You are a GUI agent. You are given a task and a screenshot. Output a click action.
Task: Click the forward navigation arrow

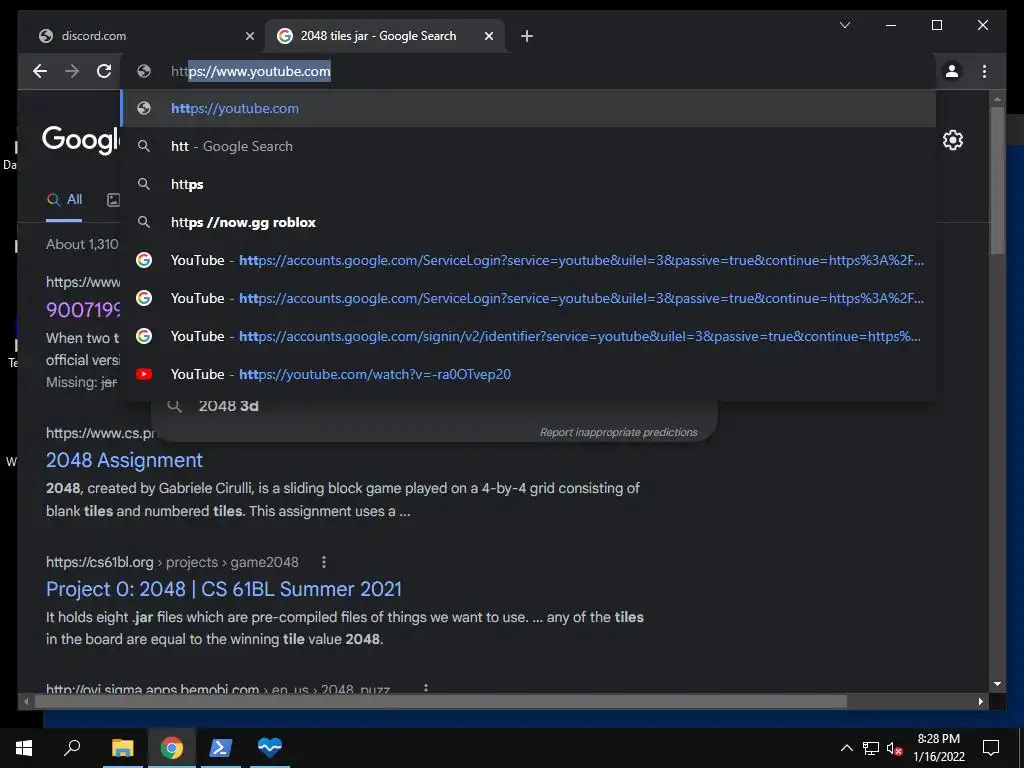[x=72, y=71]
